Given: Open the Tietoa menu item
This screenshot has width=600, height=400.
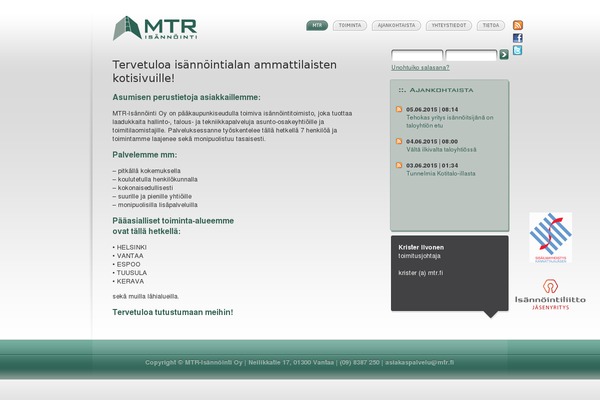Looking at the screenshot, I should coord(491,26).
